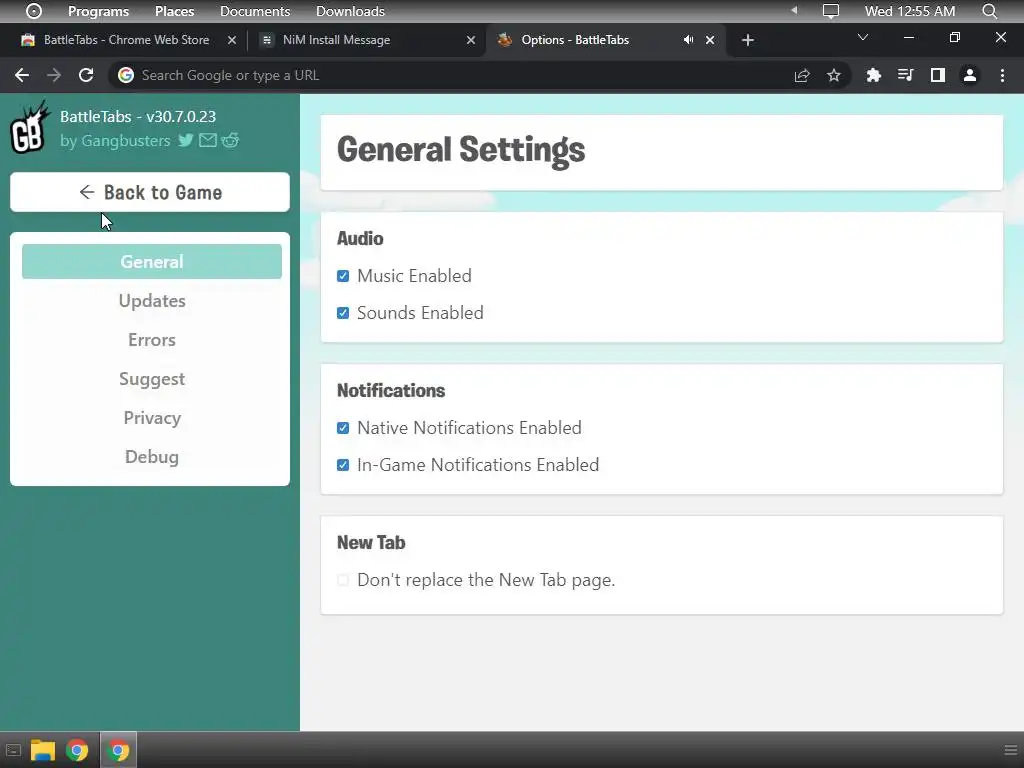The height and width of the screenshot is (768, 1024).
Task: Open the Gangbusters Reddit icon link
Action: pyautogui.click(x=230, y=140)
